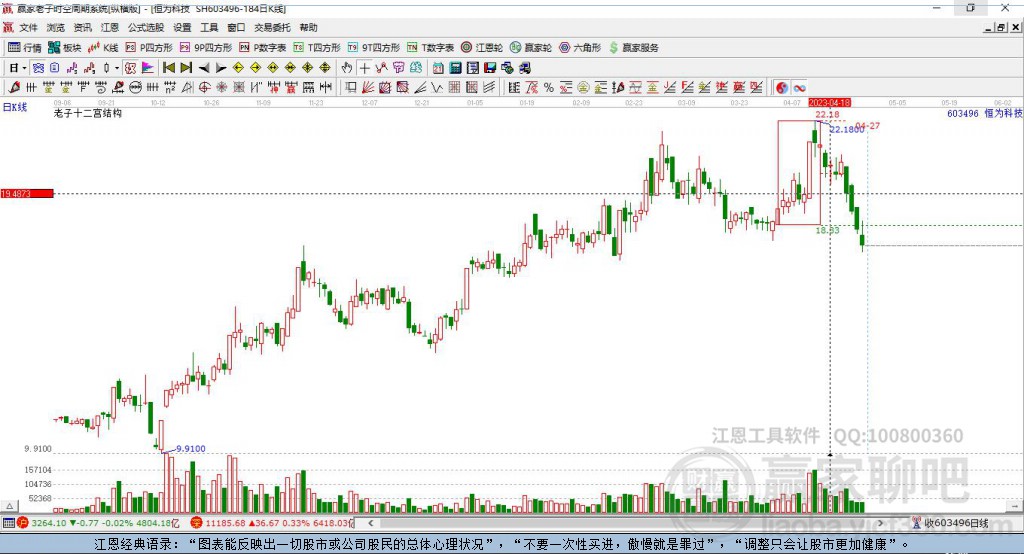Click the 22.1800 high price annotation

coord(846,129)
